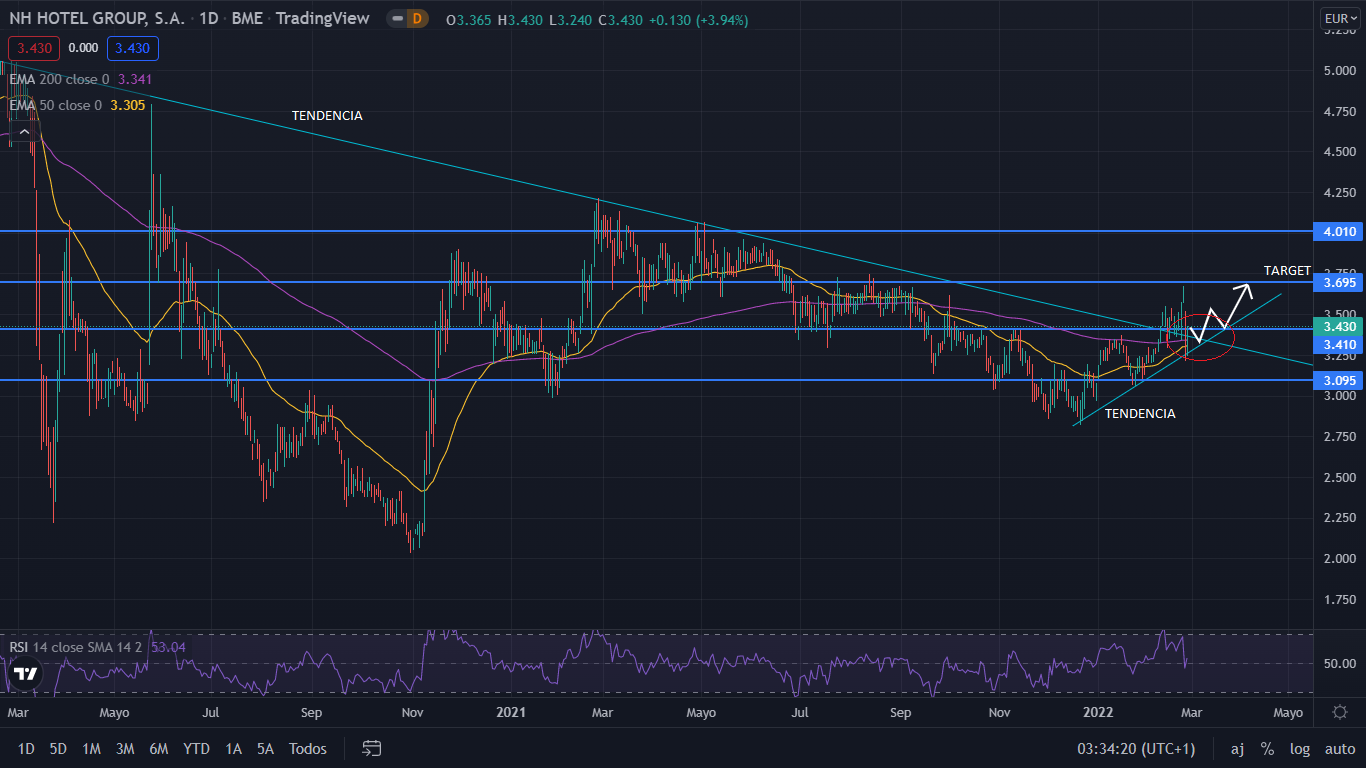Click the orange D delayed-data badge

(x=417, y=19)
